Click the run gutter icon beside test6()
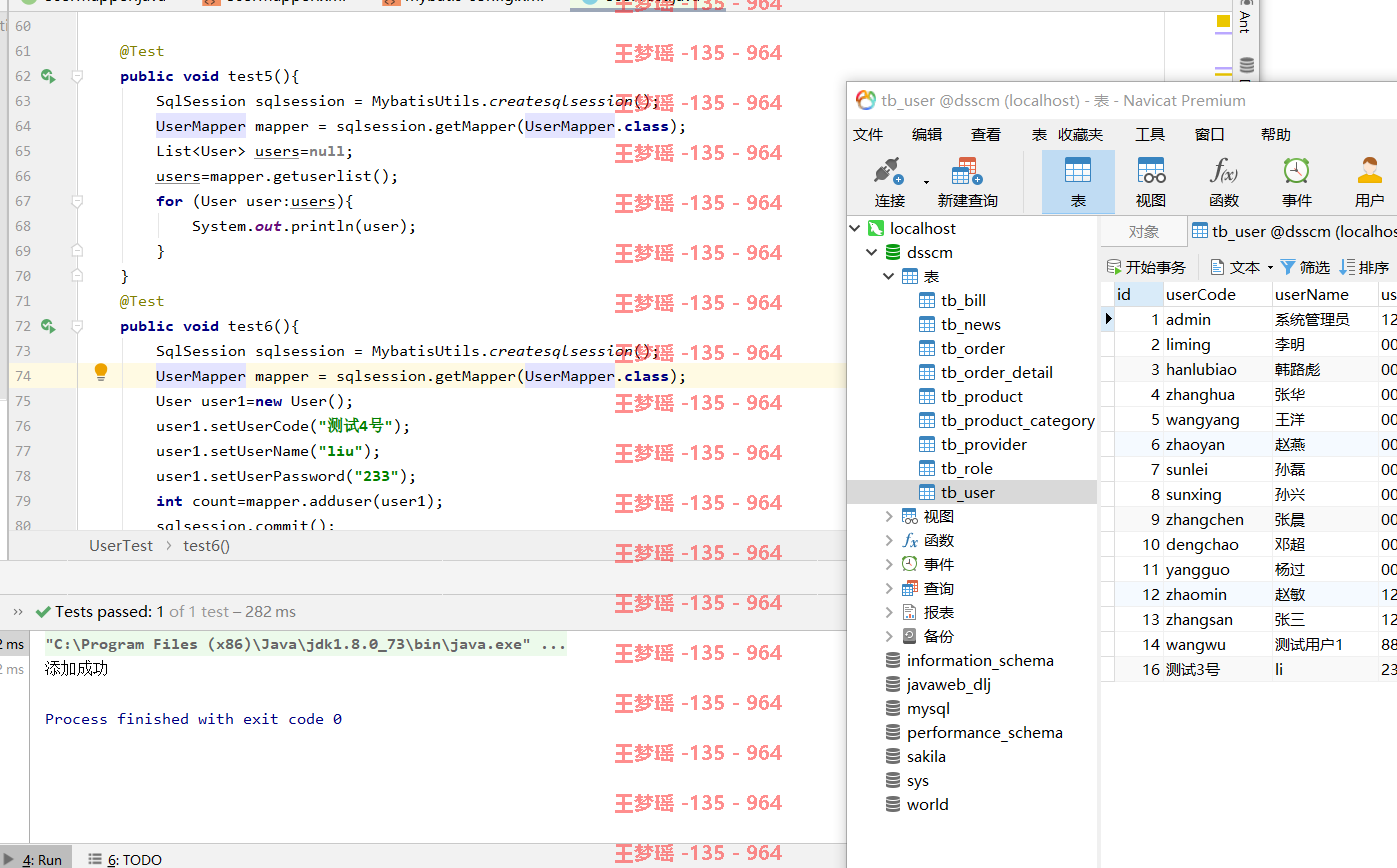Screen dimensions: 1397x868 point(47,326)
